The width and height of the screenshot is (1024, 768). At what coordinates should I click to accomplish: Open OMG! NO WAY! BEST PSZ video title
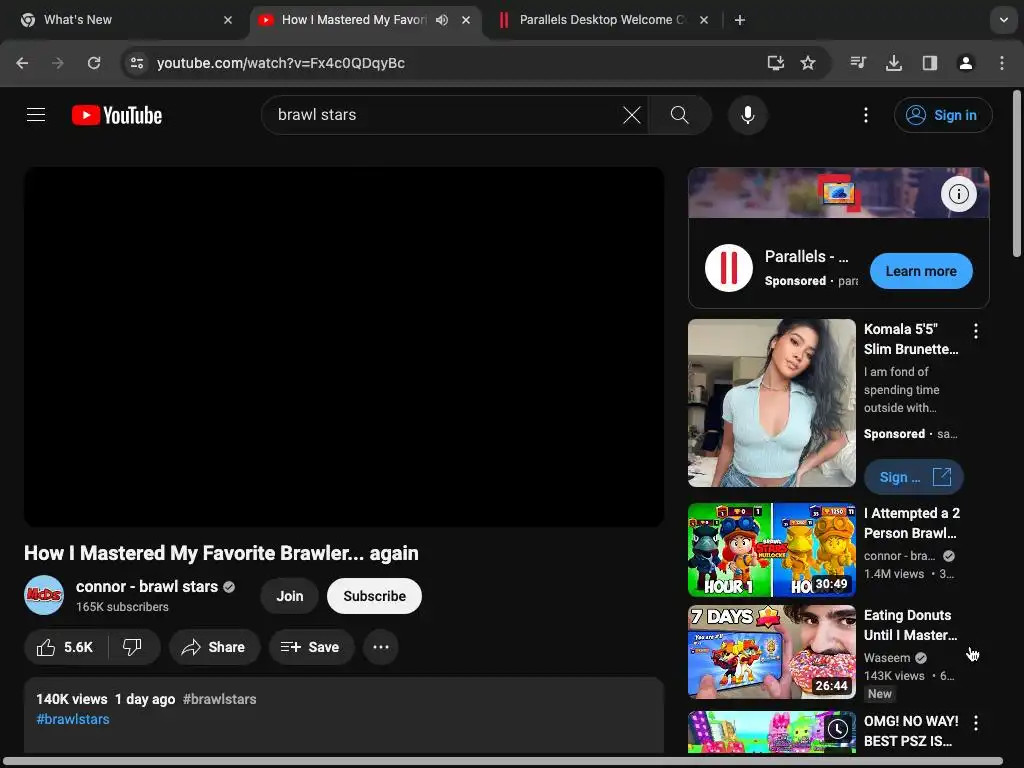[911, 731]
